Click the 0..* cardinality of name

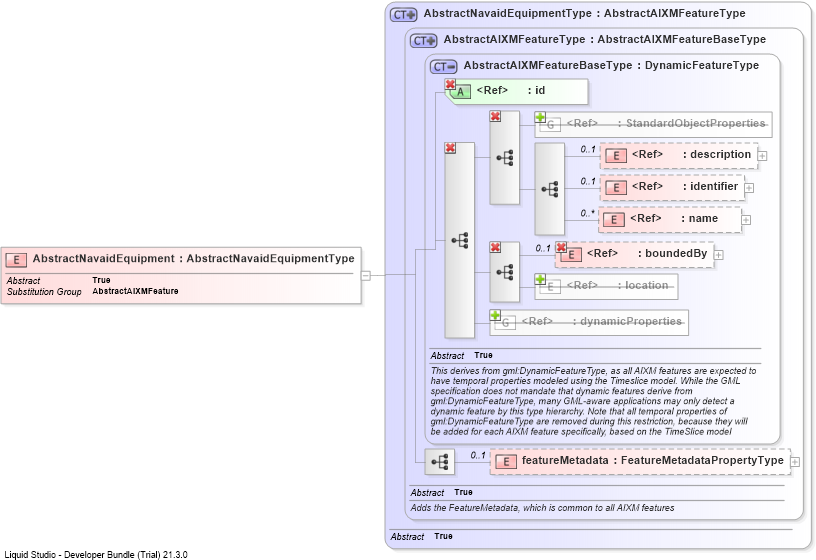coord(588,213)
